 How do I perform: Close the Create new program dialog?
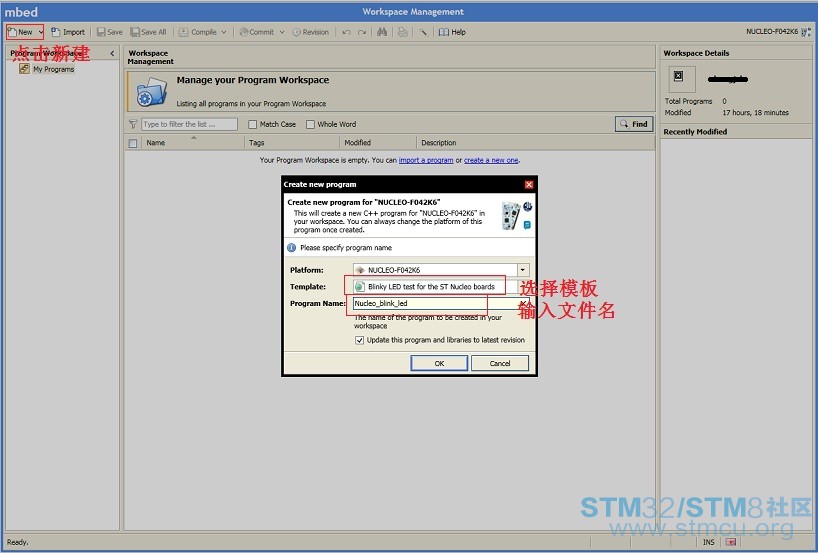pyautogui.click(x=528, y=185)
